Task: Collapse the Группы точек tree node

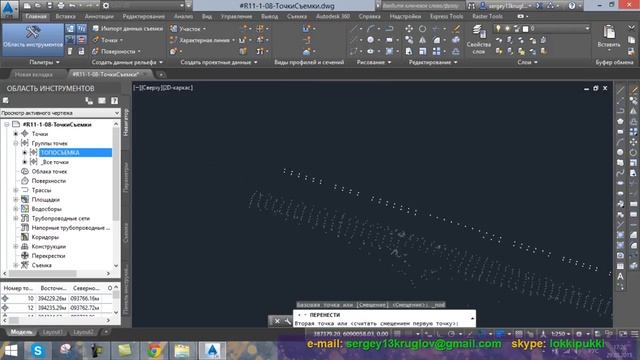Action: click(x=16, y=143)
